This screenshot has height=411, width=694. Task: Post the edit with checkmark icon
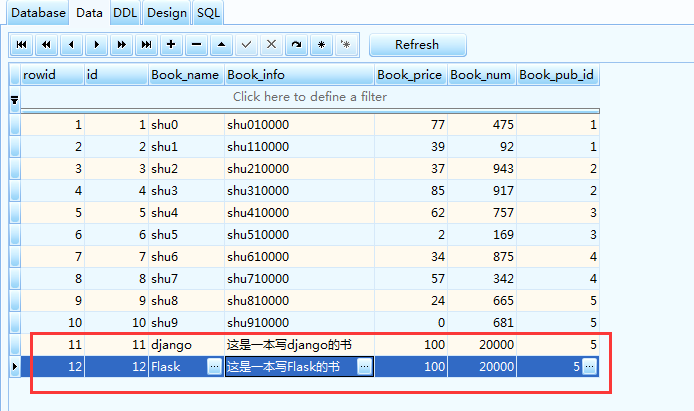(x=247, y=45)
